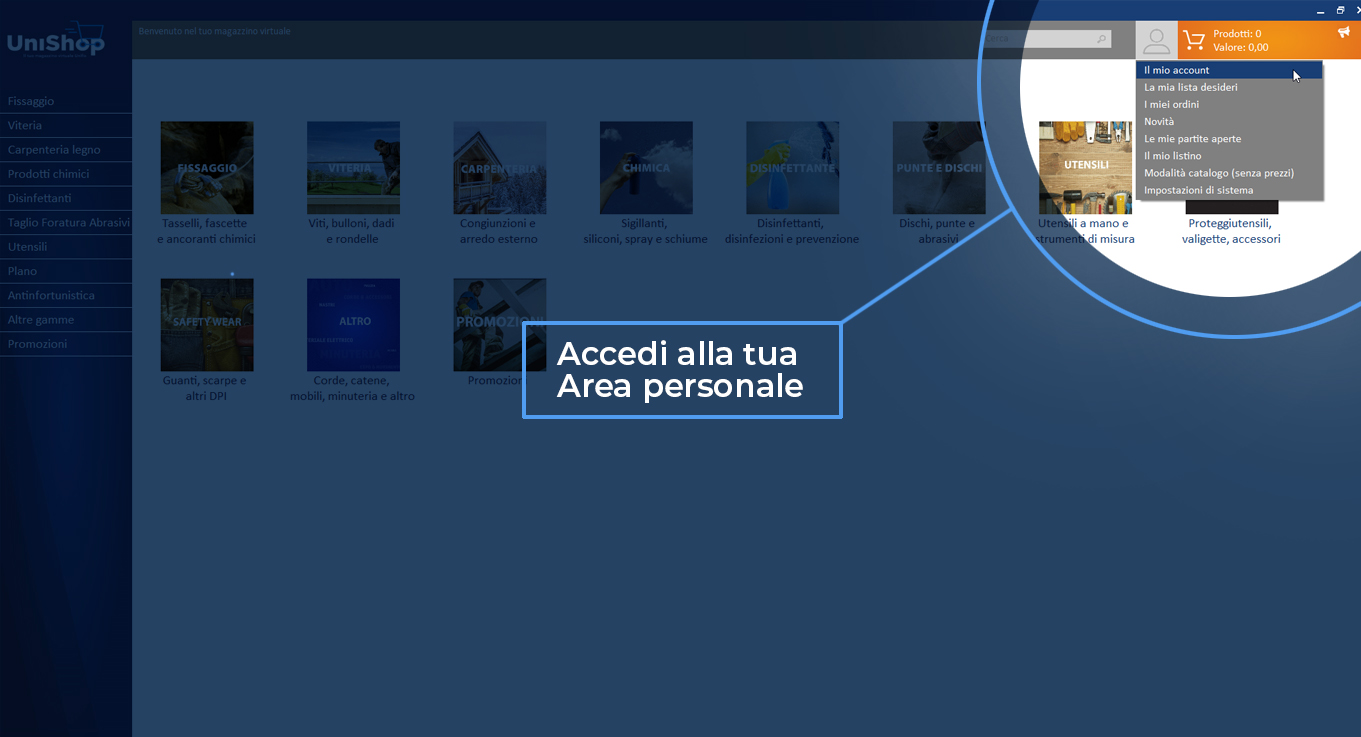Click caption 'Corde, catene, mobili, minuteria e altro'

tap(352, 388)
